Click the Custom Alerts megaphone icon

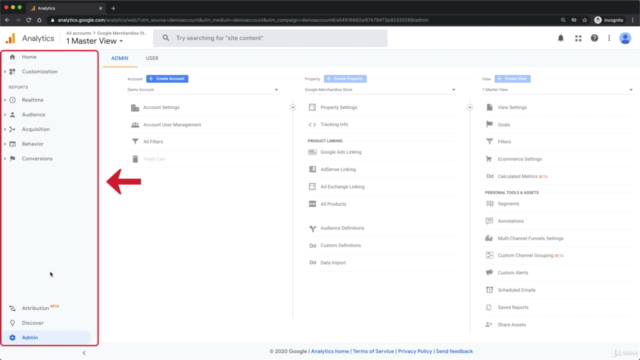coord(489,272)
